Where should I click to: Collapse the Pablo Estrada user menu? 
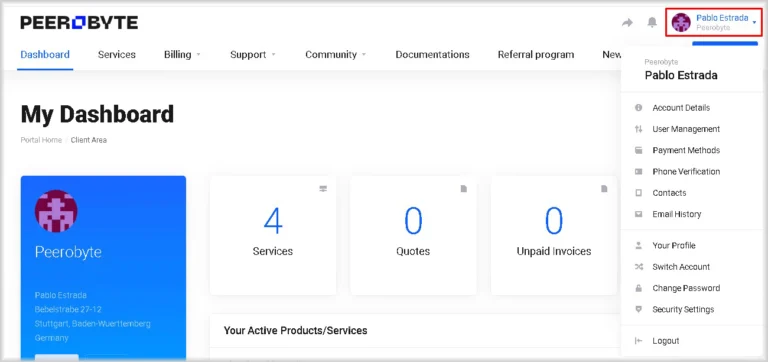click(714, 23)
